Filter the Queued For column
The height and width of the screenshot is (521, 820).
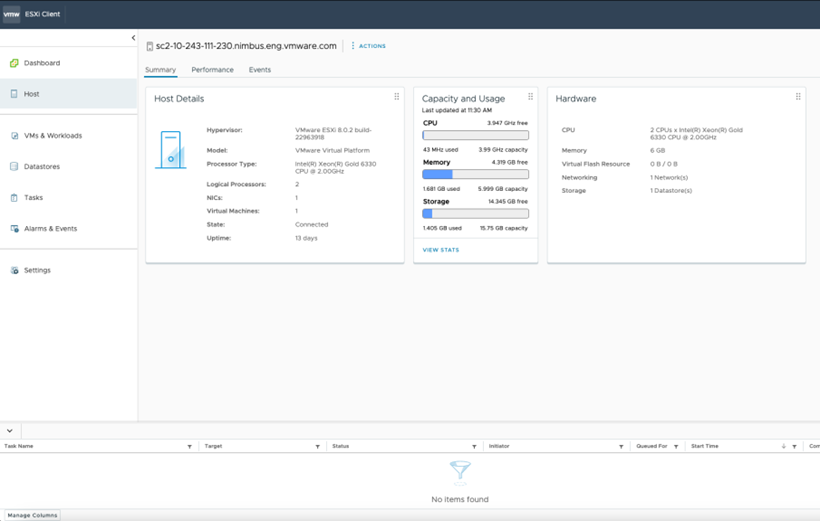pyautogui.click(x=676, y=447)
